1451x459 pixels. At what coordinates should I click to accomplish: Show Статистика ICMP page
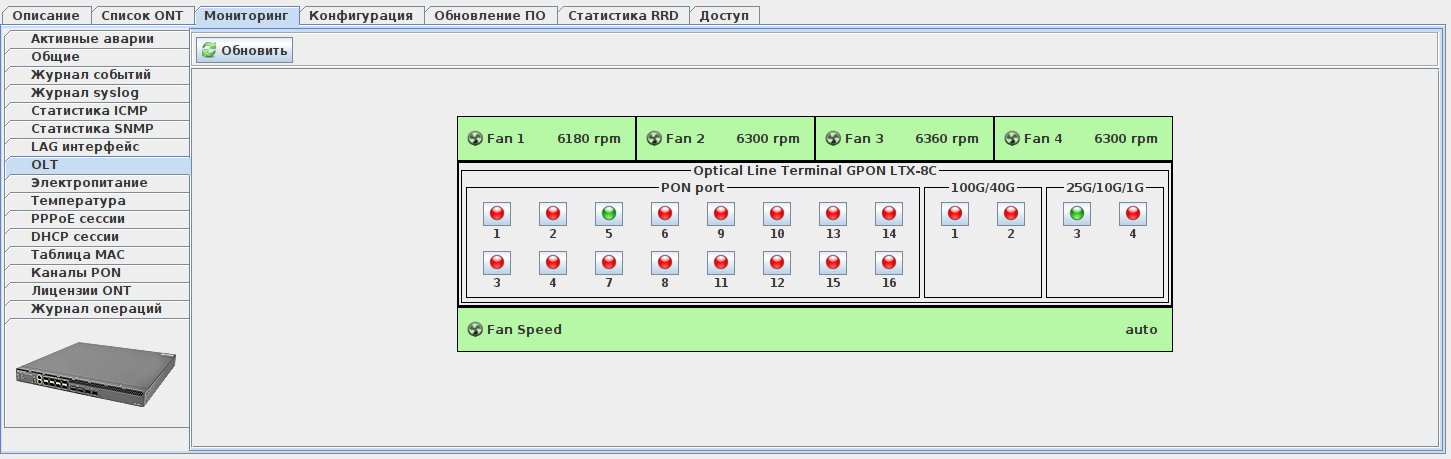[x=97, y=111]
